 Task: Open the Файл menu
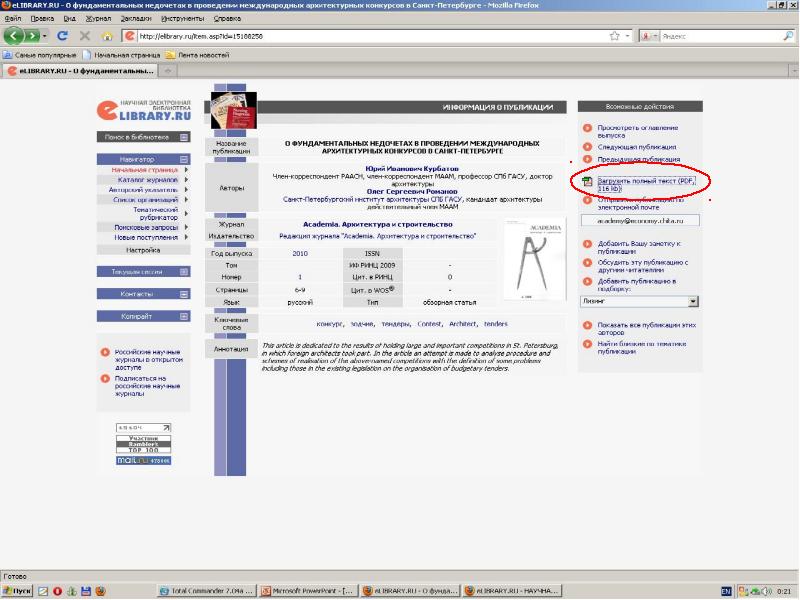(x=13, y=18)
